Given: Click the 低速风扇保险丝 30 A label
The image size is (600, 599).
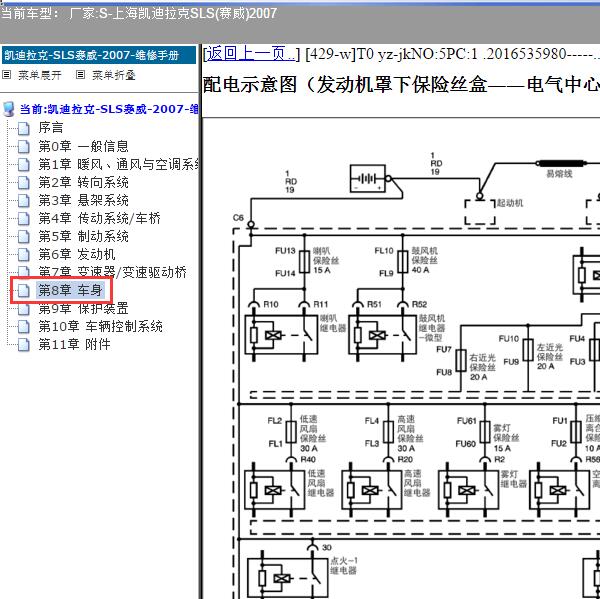Looking at the screenshot, I should [x=313, y=434].
